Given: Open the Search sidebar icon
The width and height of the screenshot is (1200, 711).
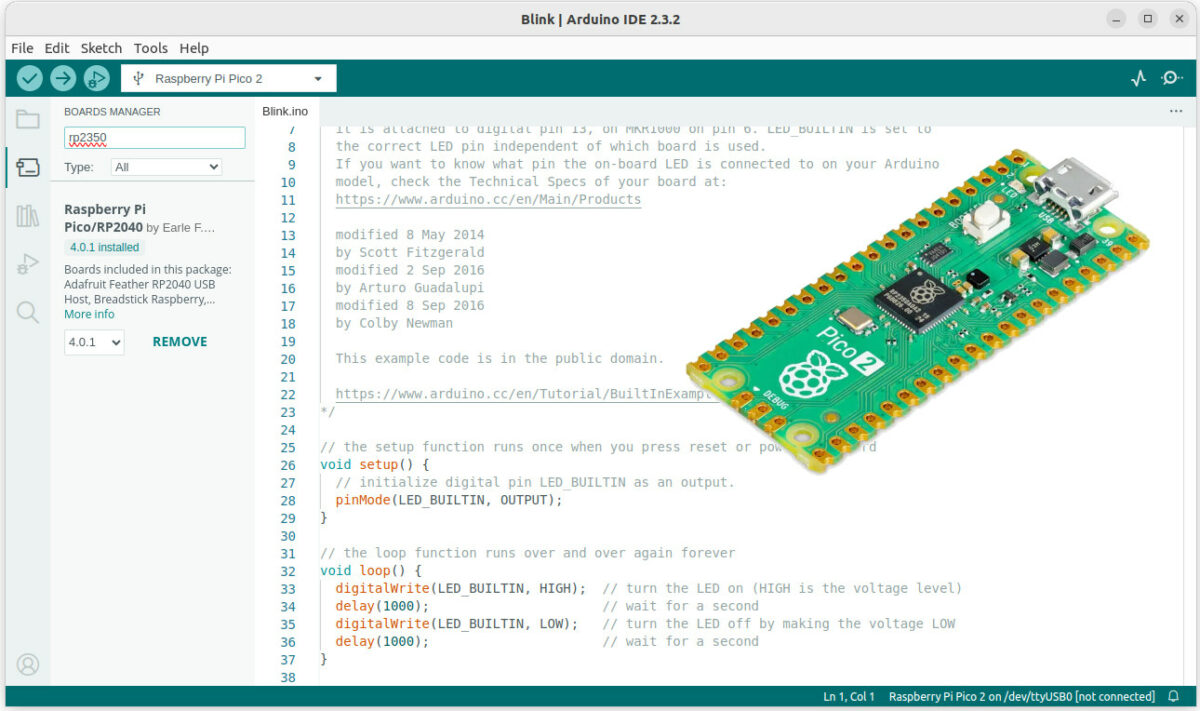Looking at the screenshot, I should (27, 312).
